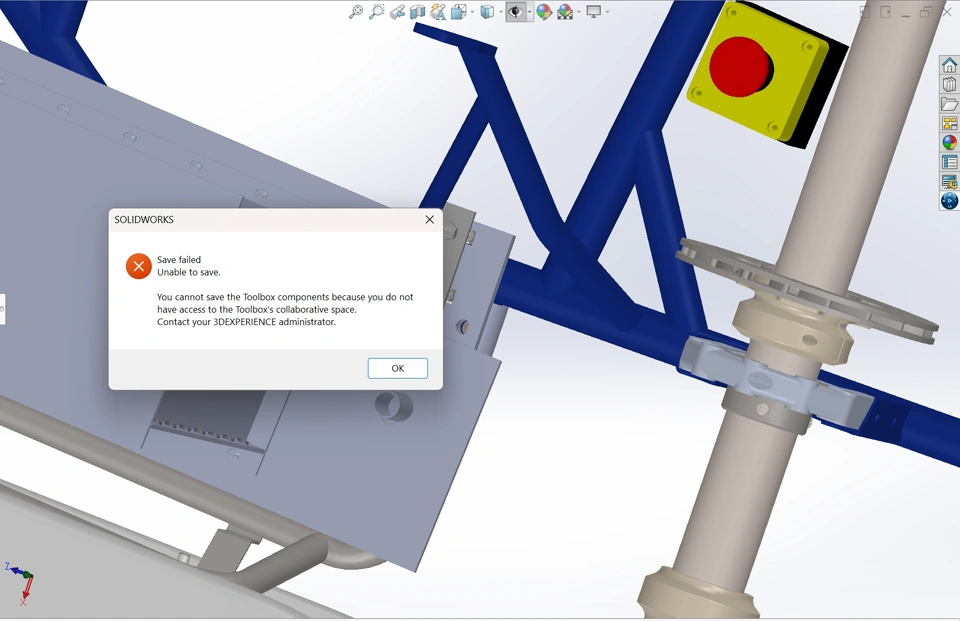
Task: Open the Dynamic Annotation Views tool
Action: pyautogui.click(x=438, y=12)
